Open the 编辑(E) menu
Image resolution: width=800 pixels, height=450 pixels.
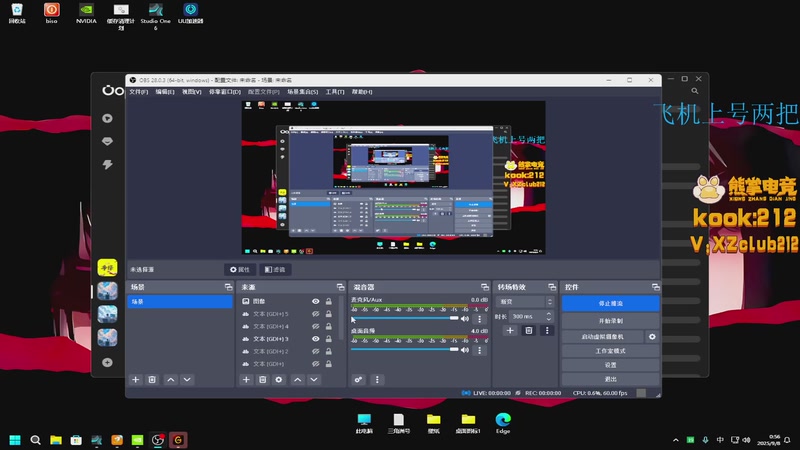pos(165,92)
